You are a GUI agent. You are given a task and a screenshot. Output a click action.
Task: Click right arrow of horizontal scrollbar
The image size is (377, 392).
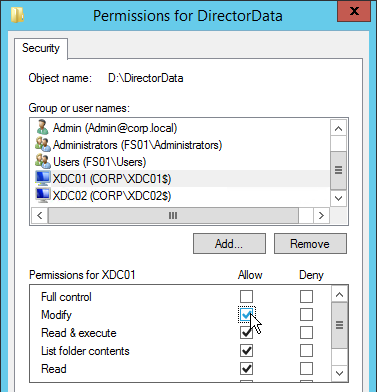point(321,215)
